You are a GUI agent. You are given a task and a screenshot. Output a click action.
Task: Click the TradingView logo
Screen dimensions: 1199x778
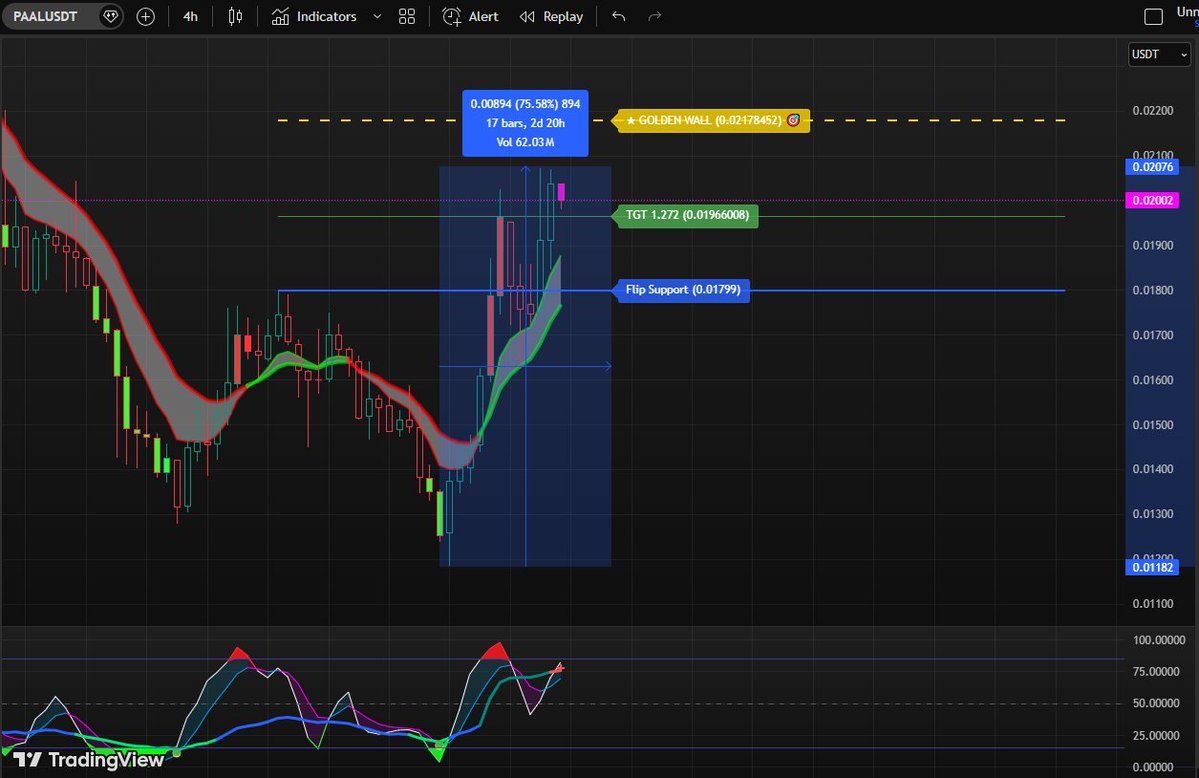pos(88,760)
